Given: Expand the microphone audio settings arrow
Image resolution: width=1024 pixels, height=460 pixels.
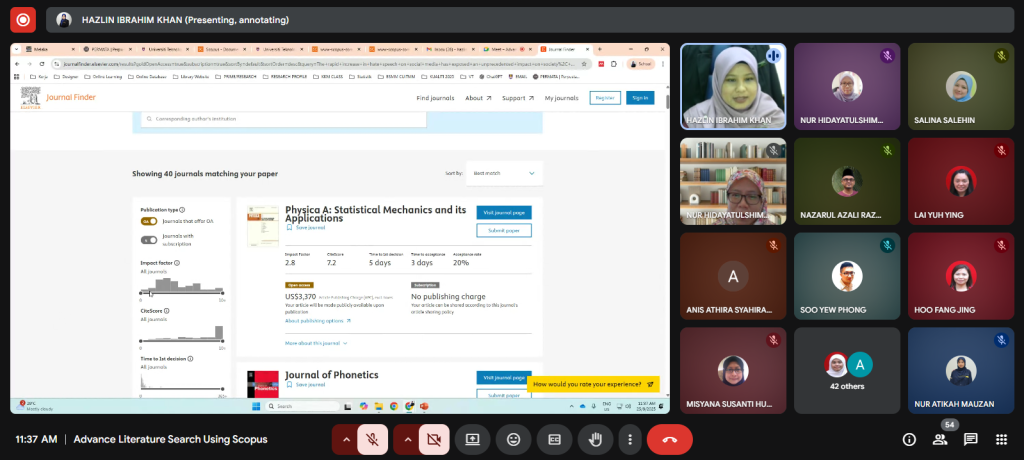Looking at the screenshot, I should coord(345,439).
